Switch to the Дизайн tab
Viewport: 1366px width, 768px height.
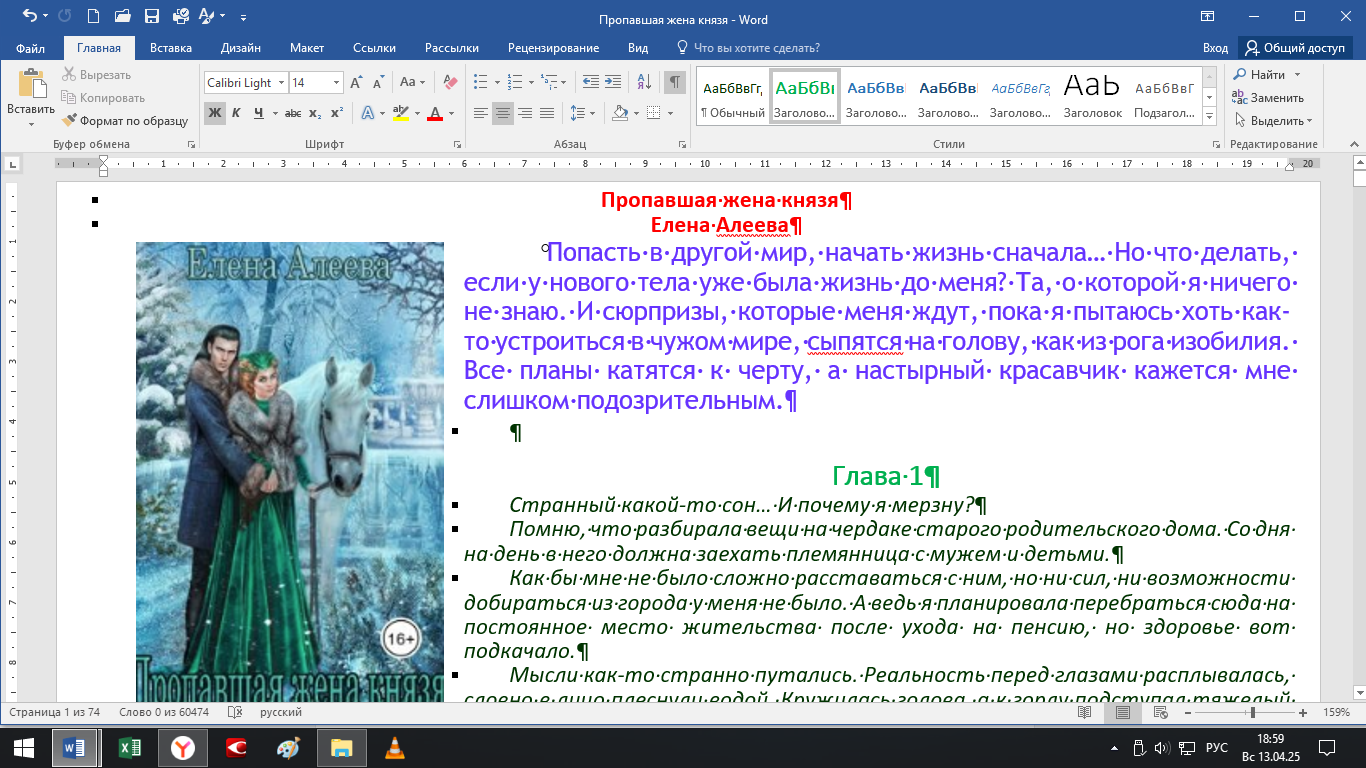(241, 47)
